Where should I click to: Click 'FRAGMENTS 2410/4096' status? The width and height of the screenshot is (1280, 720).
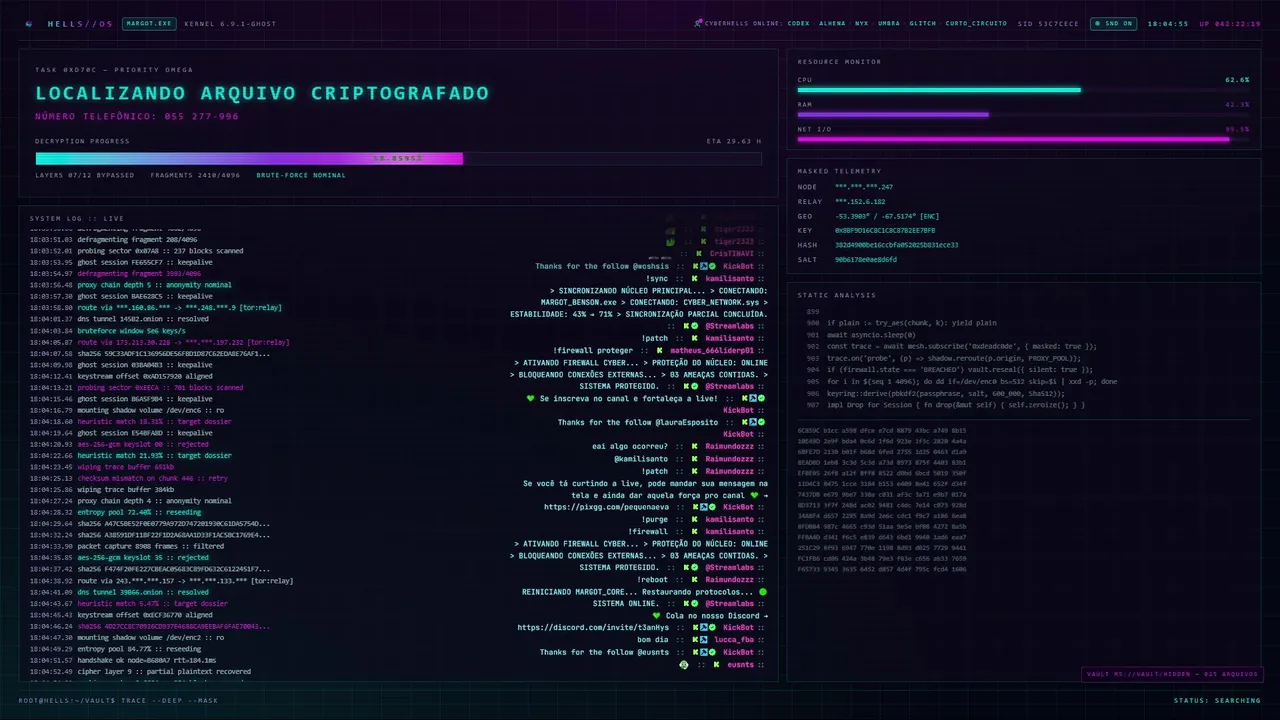(x=196, y=175)
